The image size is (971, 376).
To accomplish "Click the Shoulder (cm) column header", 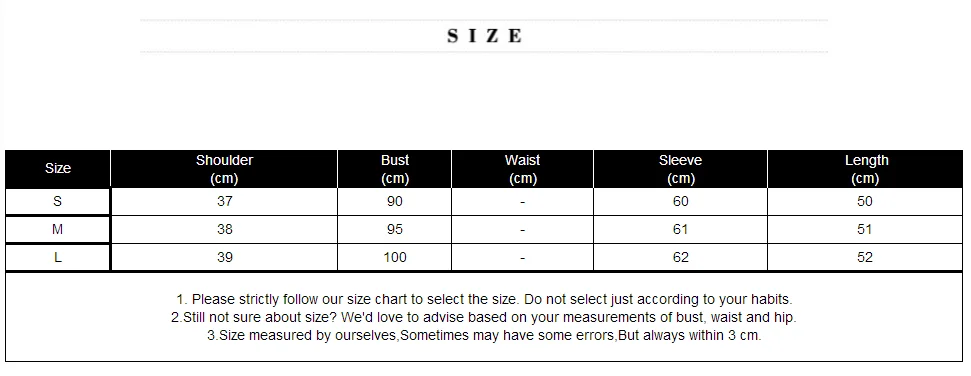I will (x=224, y=169).
